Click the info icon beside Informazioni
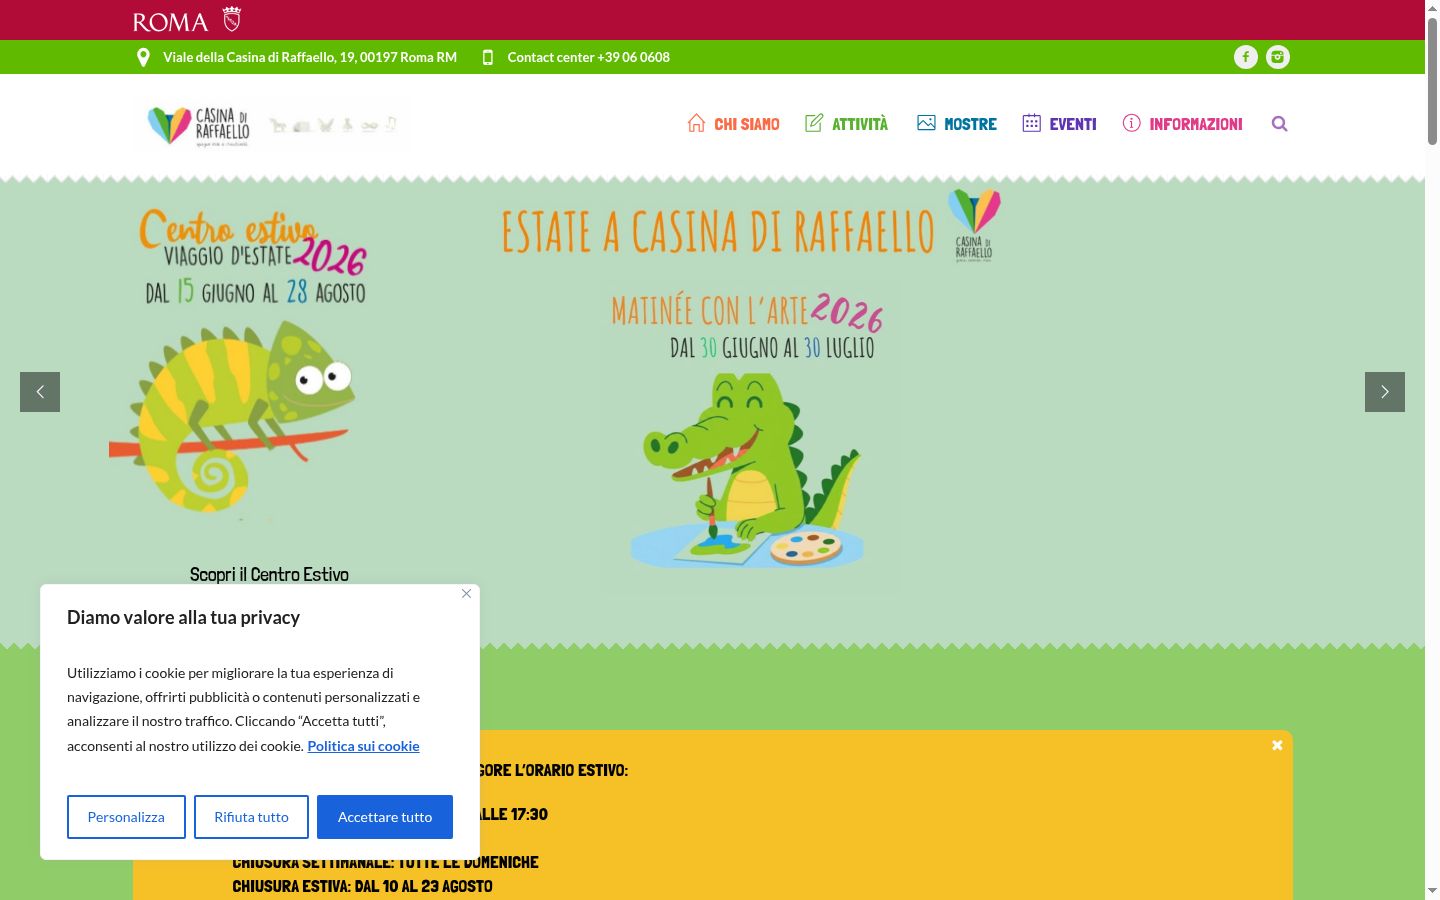This screenshot has height=900, width=1440. coord(1131,123)
